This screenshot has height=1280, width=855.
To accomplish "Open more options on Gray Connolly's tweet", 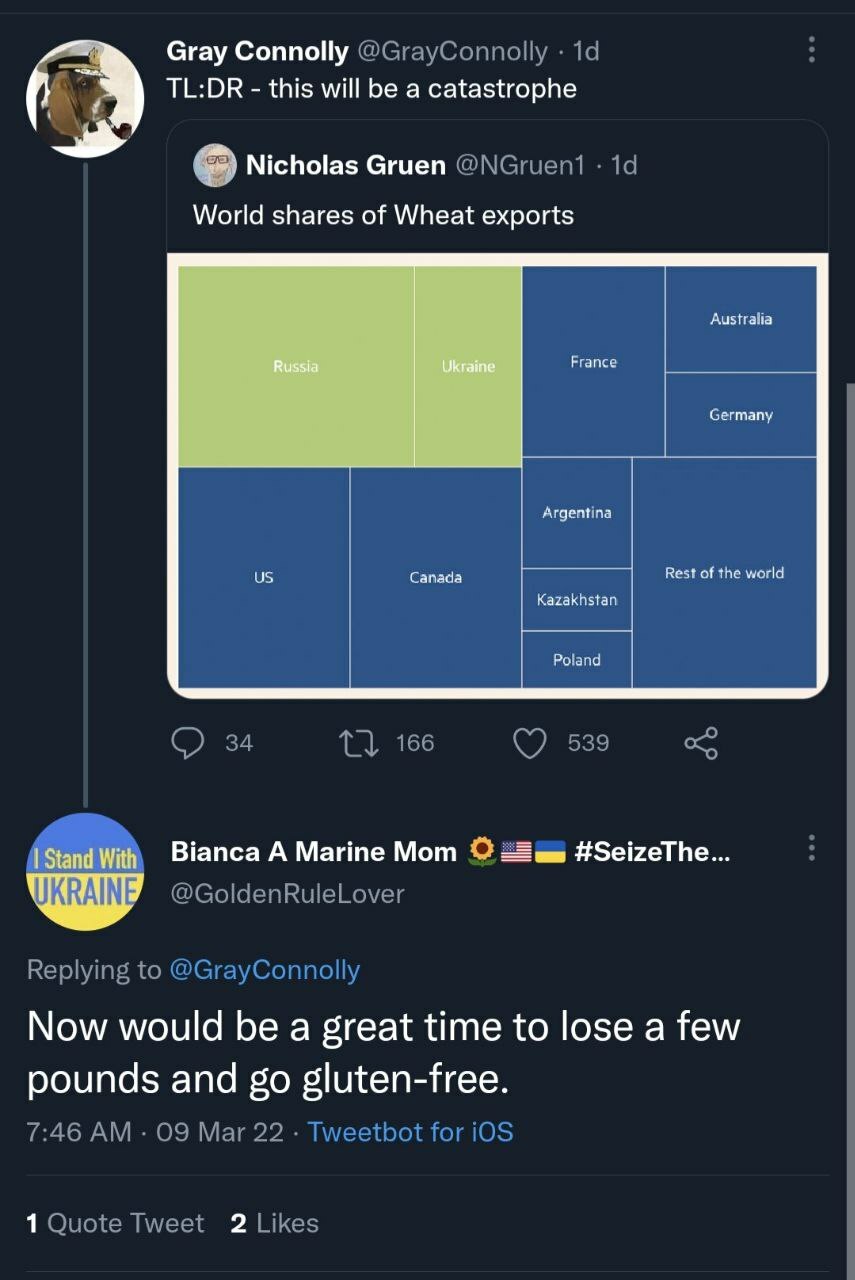I will [x=811, y=50].
